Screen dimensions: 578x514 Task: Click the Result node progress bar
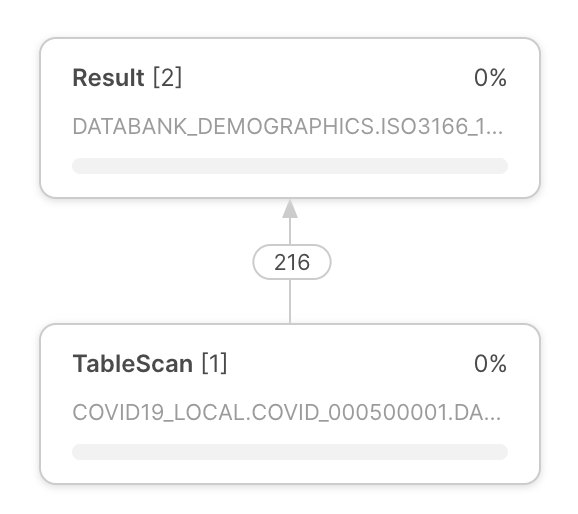click(290, 166)
